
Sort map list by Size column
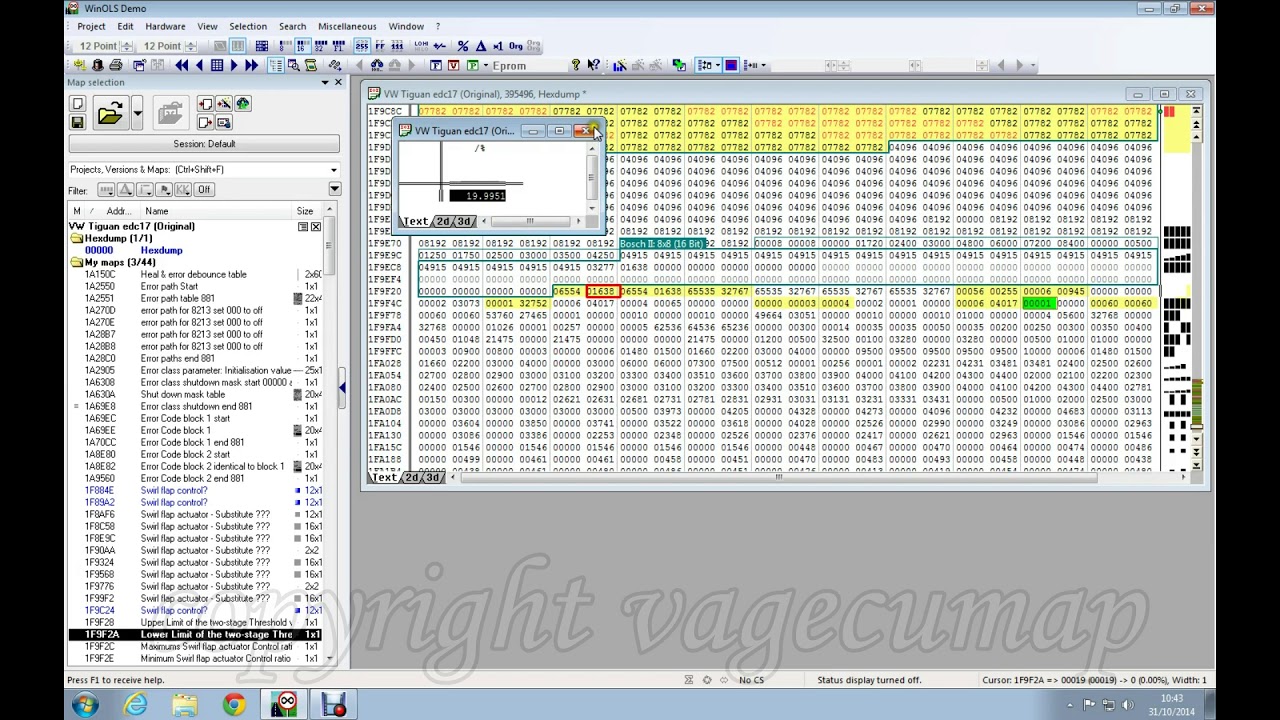point(305,211)
